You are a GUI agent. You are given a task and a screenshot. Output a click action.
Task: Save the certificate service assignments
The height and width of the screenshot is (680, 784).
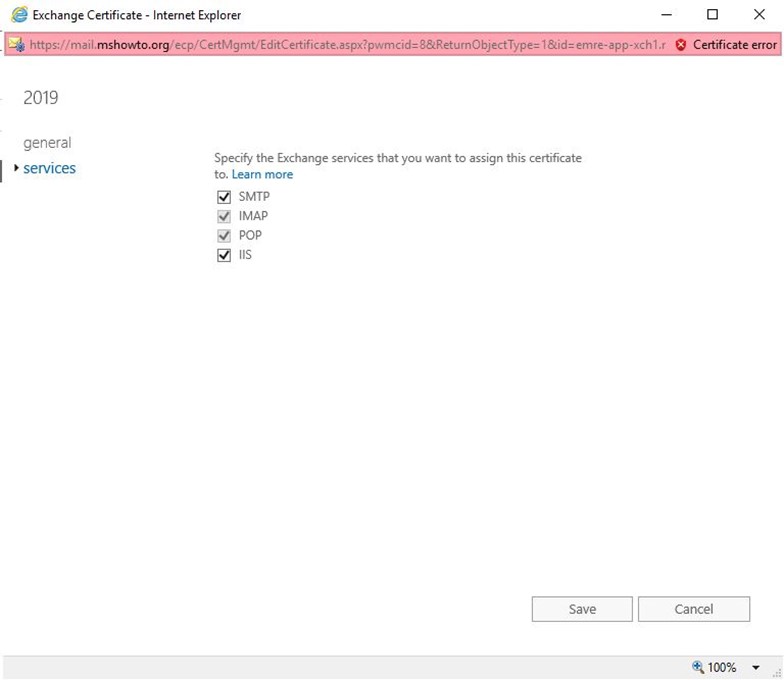pos(582,609)
